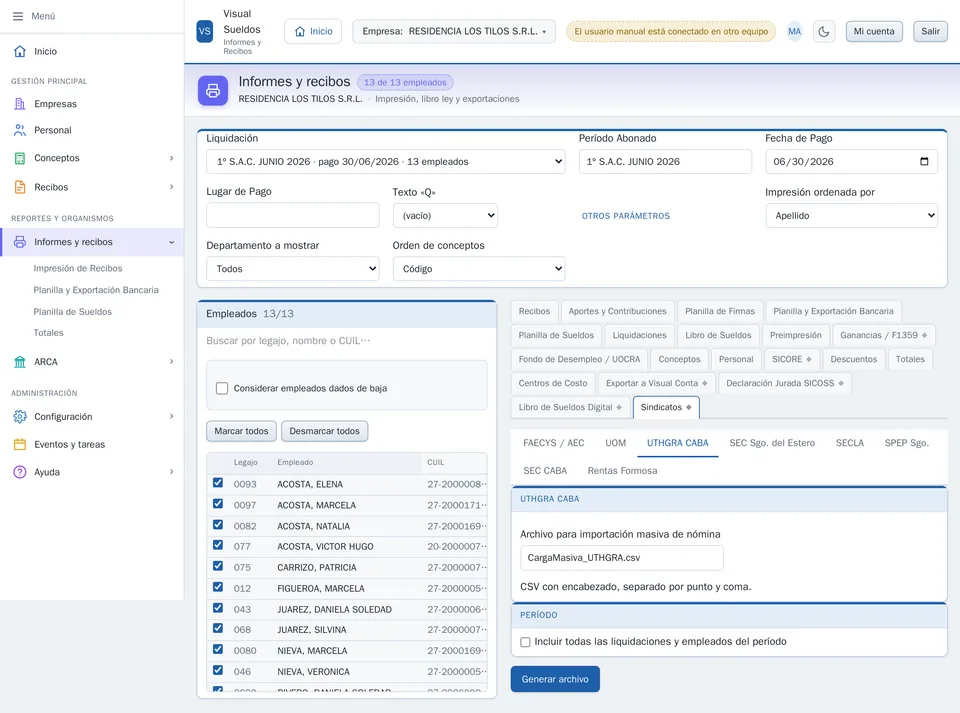Screen dimensions: 960x713
Task: Uncheck employee ACOSTA, ELENA
Action: click(x=217, y=483)
